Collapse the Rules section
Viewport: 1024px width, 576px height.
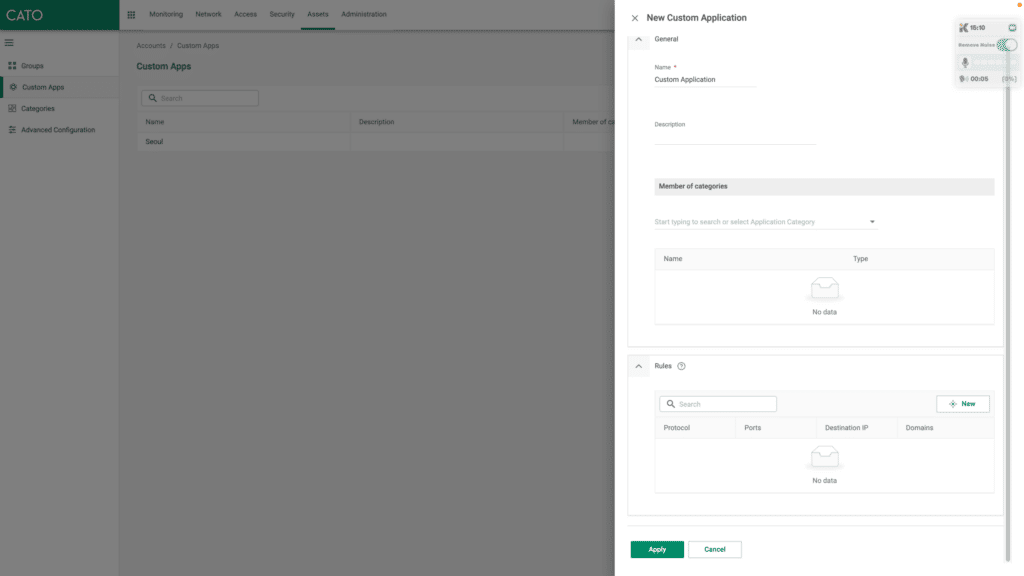pos(638,365)
